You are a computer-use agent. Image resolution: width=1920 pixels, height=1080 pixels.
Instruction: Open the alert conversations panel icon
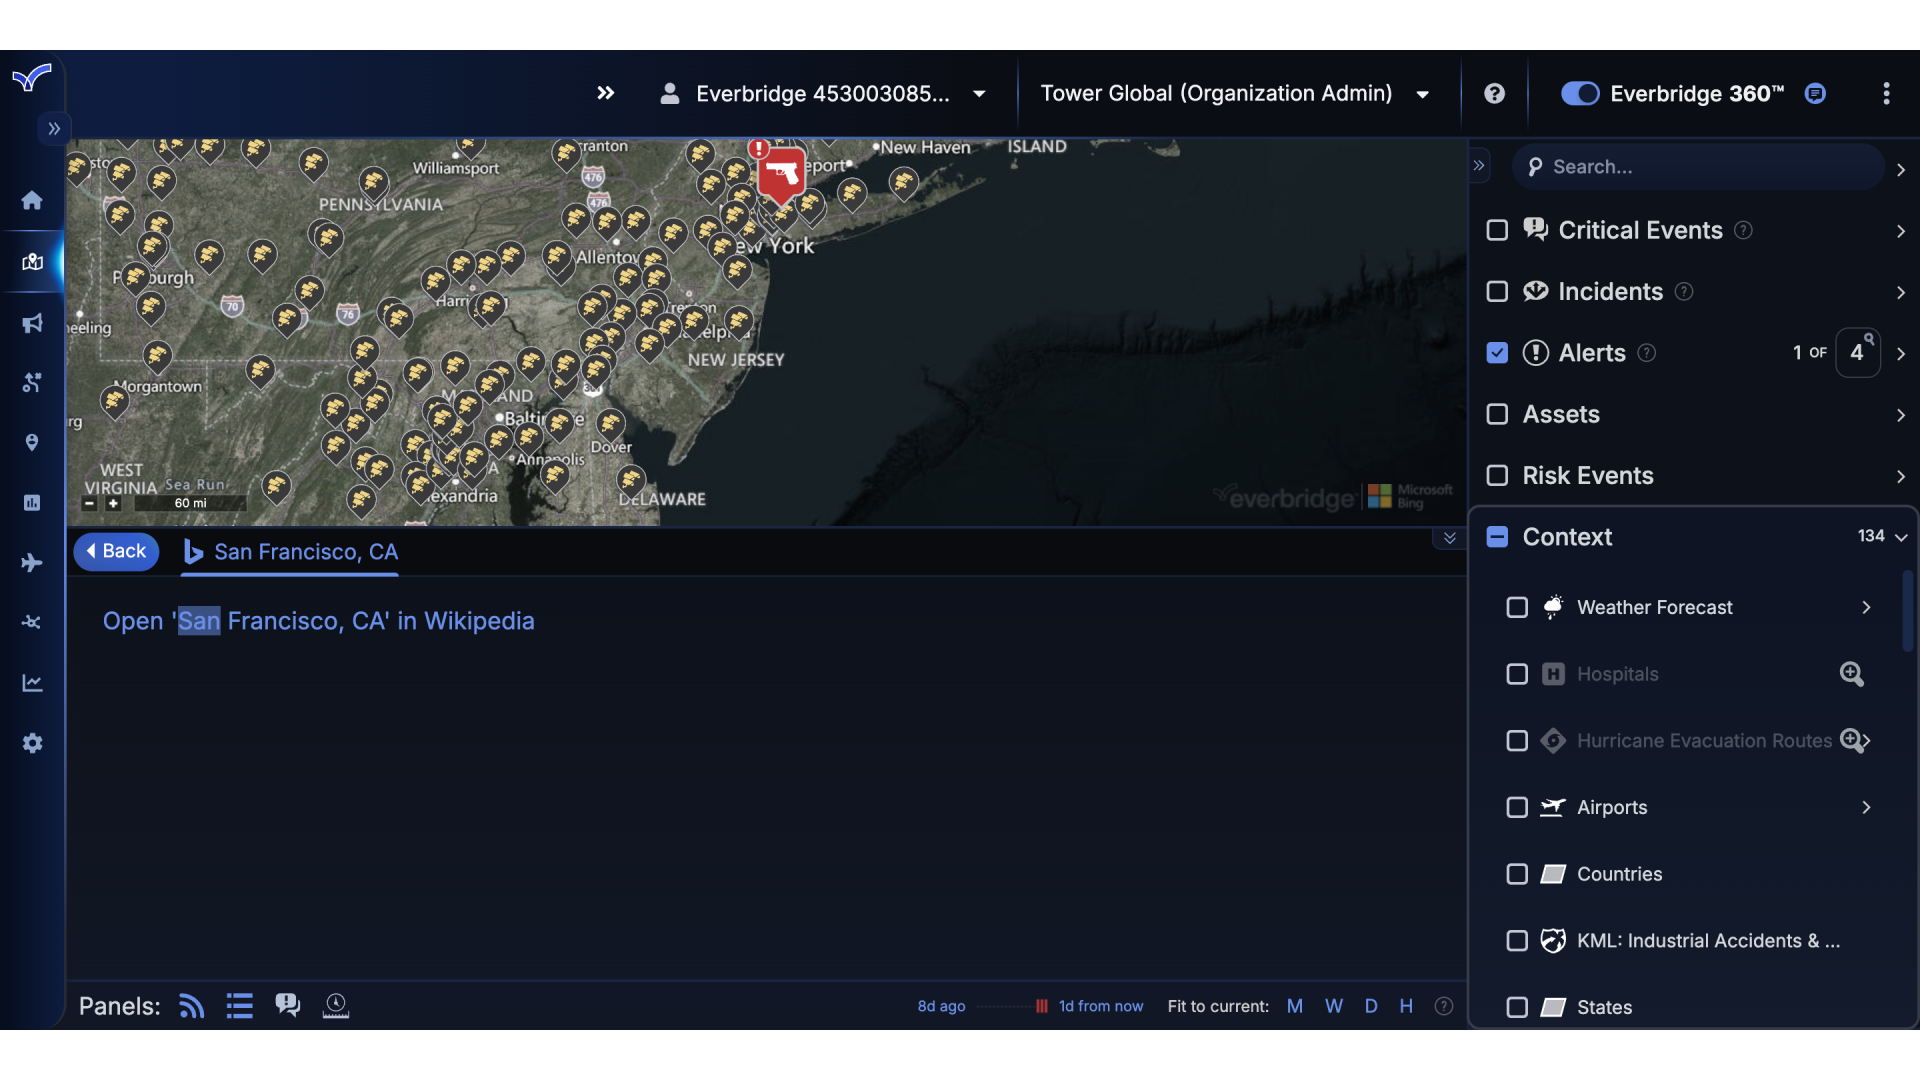click(x=287, y=1005)
